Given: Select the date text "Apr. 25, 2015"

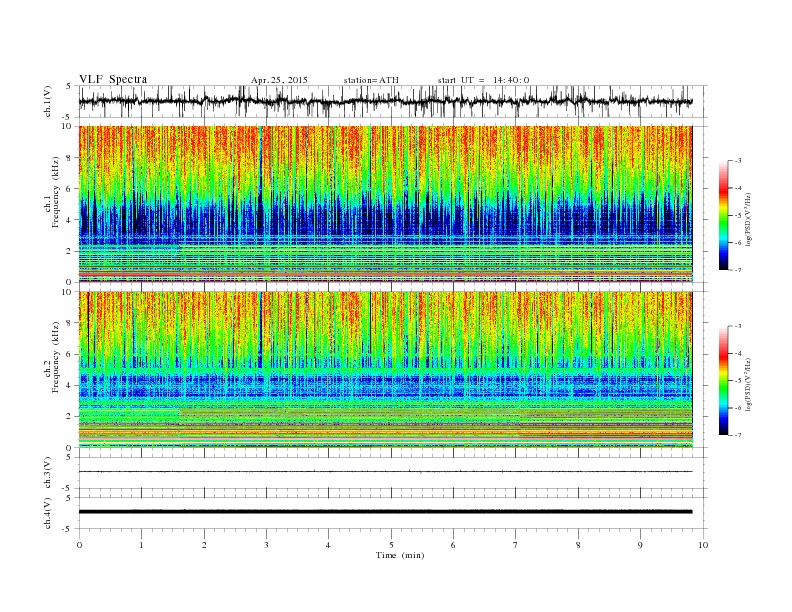Looking at the screenshot, I should [279, 80].
